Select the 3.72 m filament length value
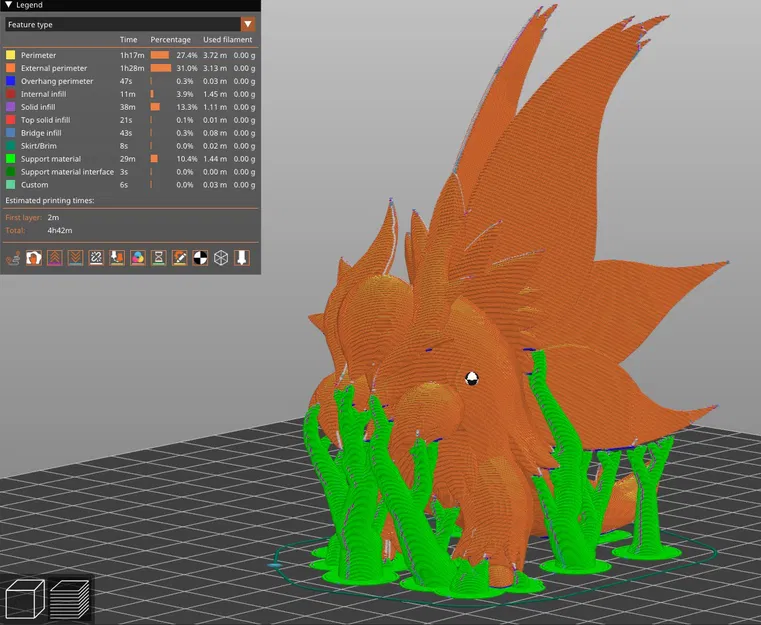The height and width of the screenshot is (625, 761). [x=215, y=55]
